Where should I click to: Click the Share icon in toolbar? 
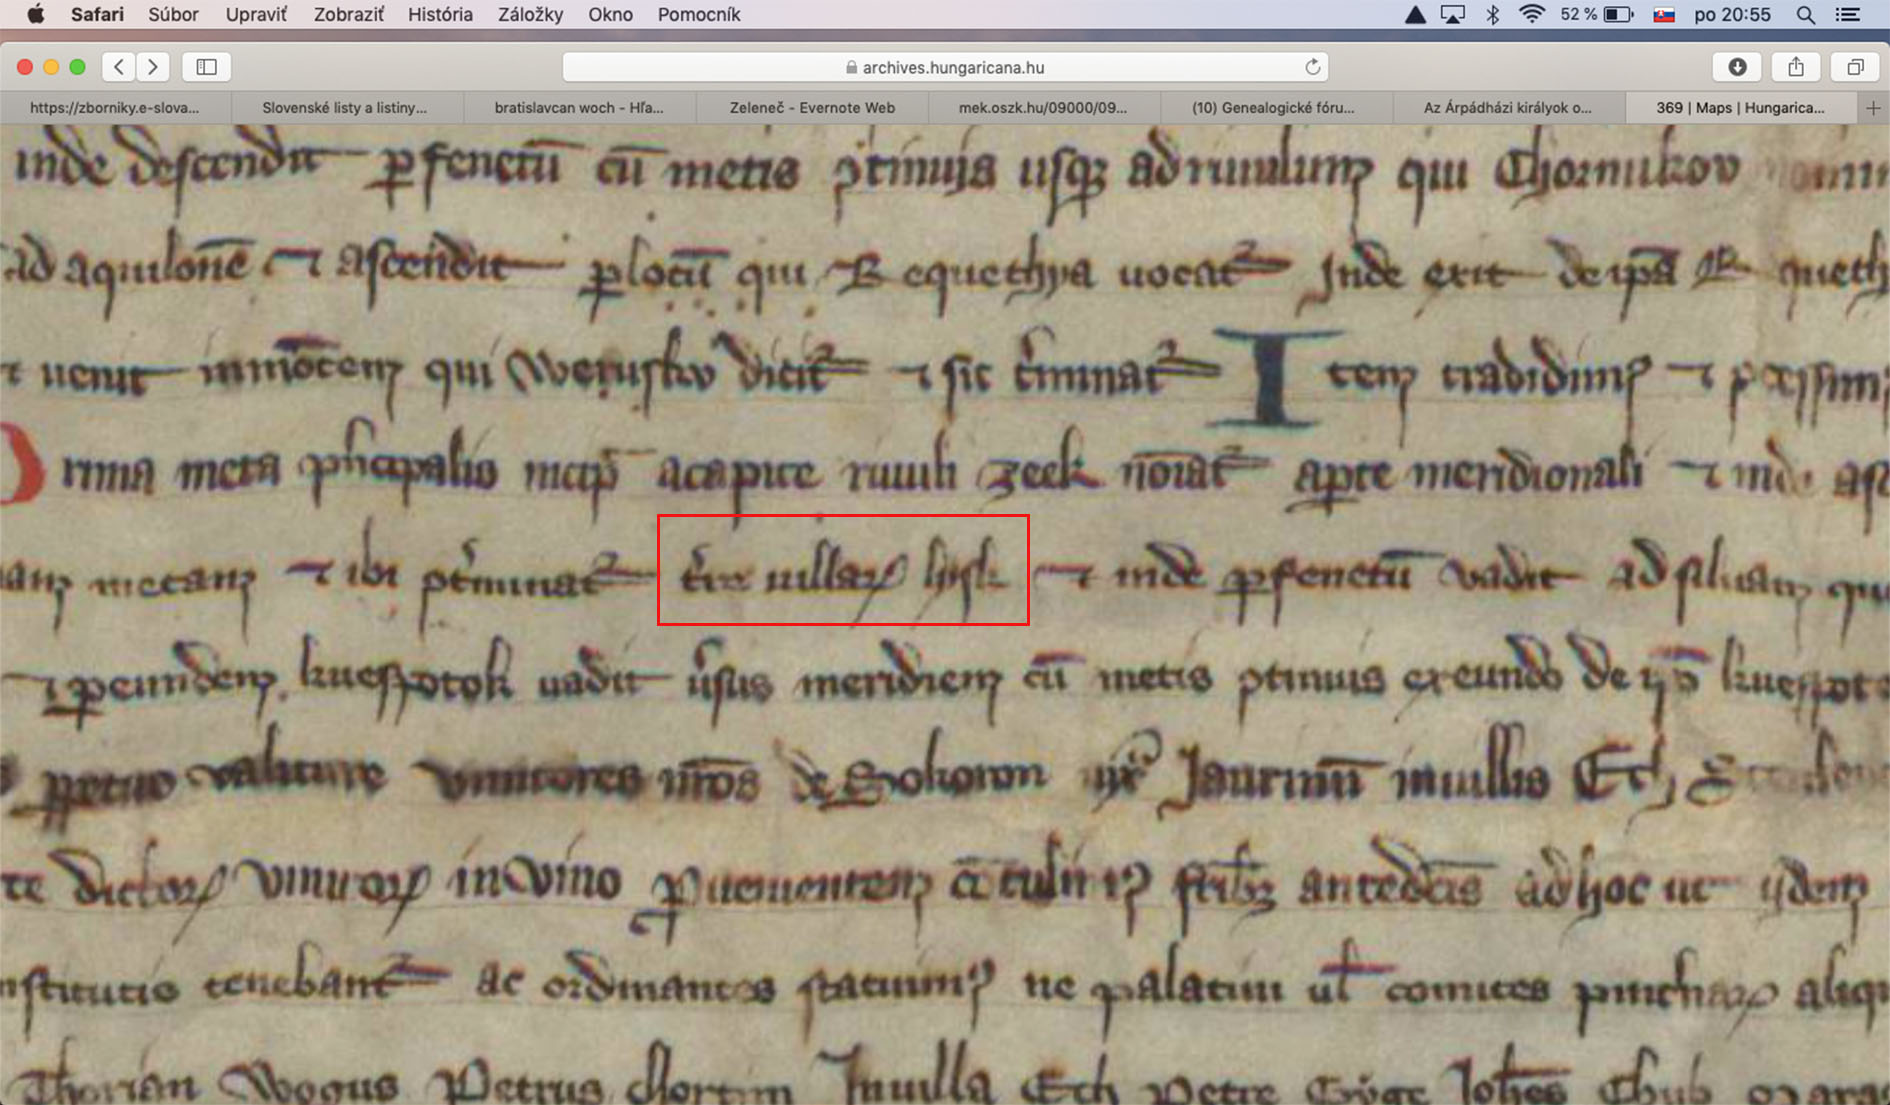[1796, 67]
